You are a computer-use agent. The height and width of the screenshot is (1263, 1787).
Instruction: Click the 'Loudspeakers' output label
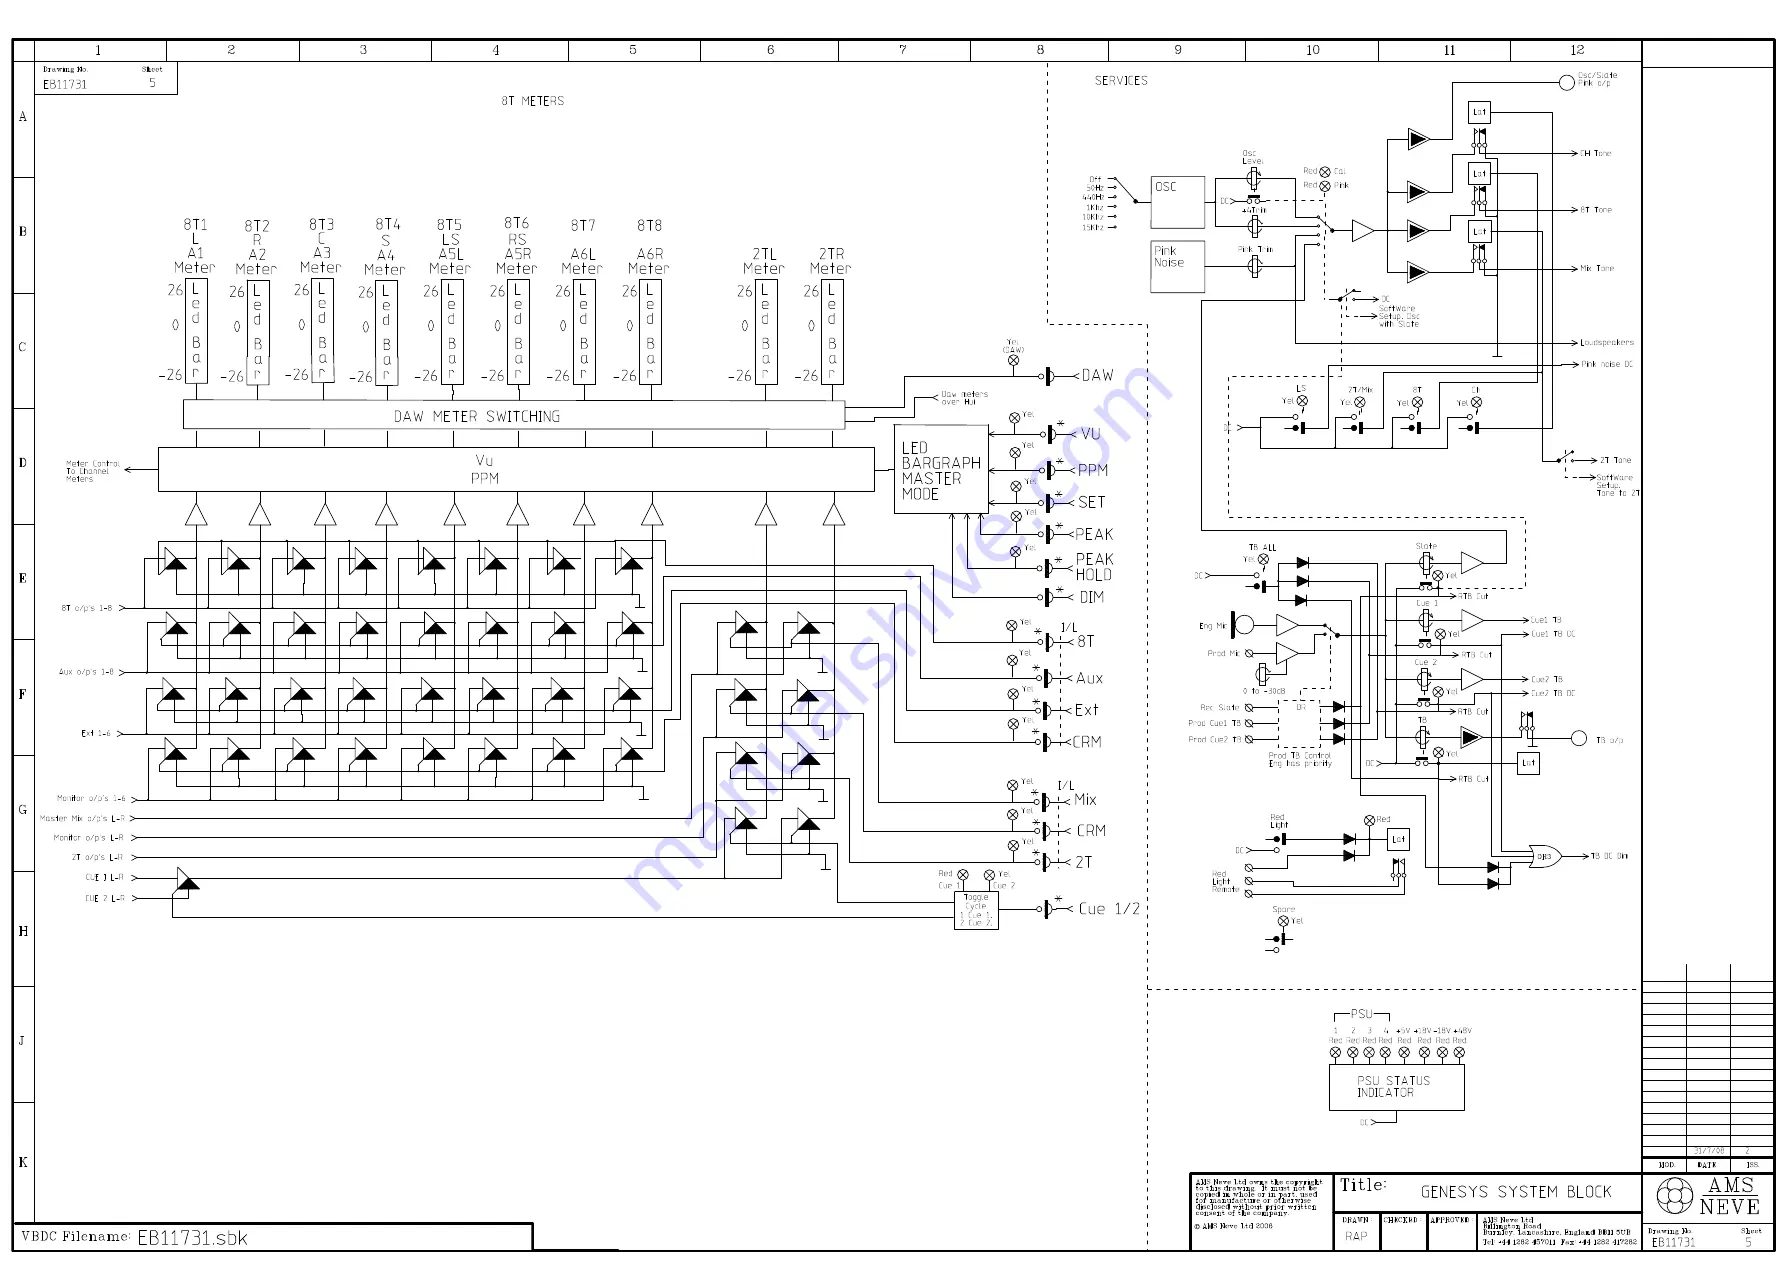point(1607,343)
